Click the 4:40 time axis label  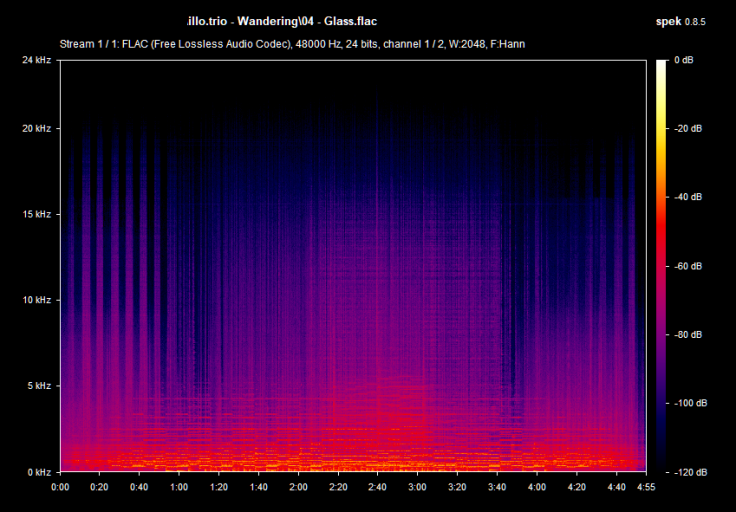tap(616, 487)
